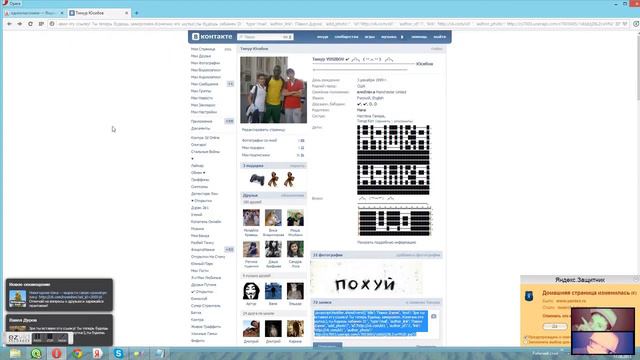Open 'Мои Закладки' in the left menu
This screenshot has height=360, width=640.
click(203, 105)
